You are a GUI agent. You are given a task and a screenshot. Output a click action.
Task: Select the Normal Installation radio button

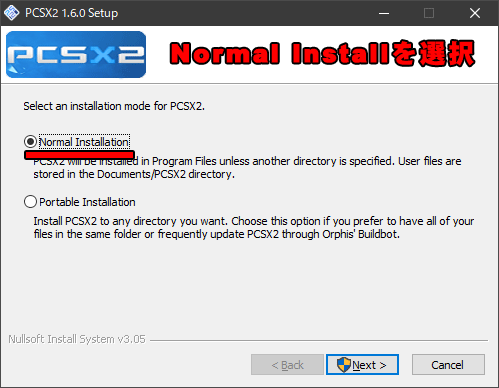click(30, 142)
